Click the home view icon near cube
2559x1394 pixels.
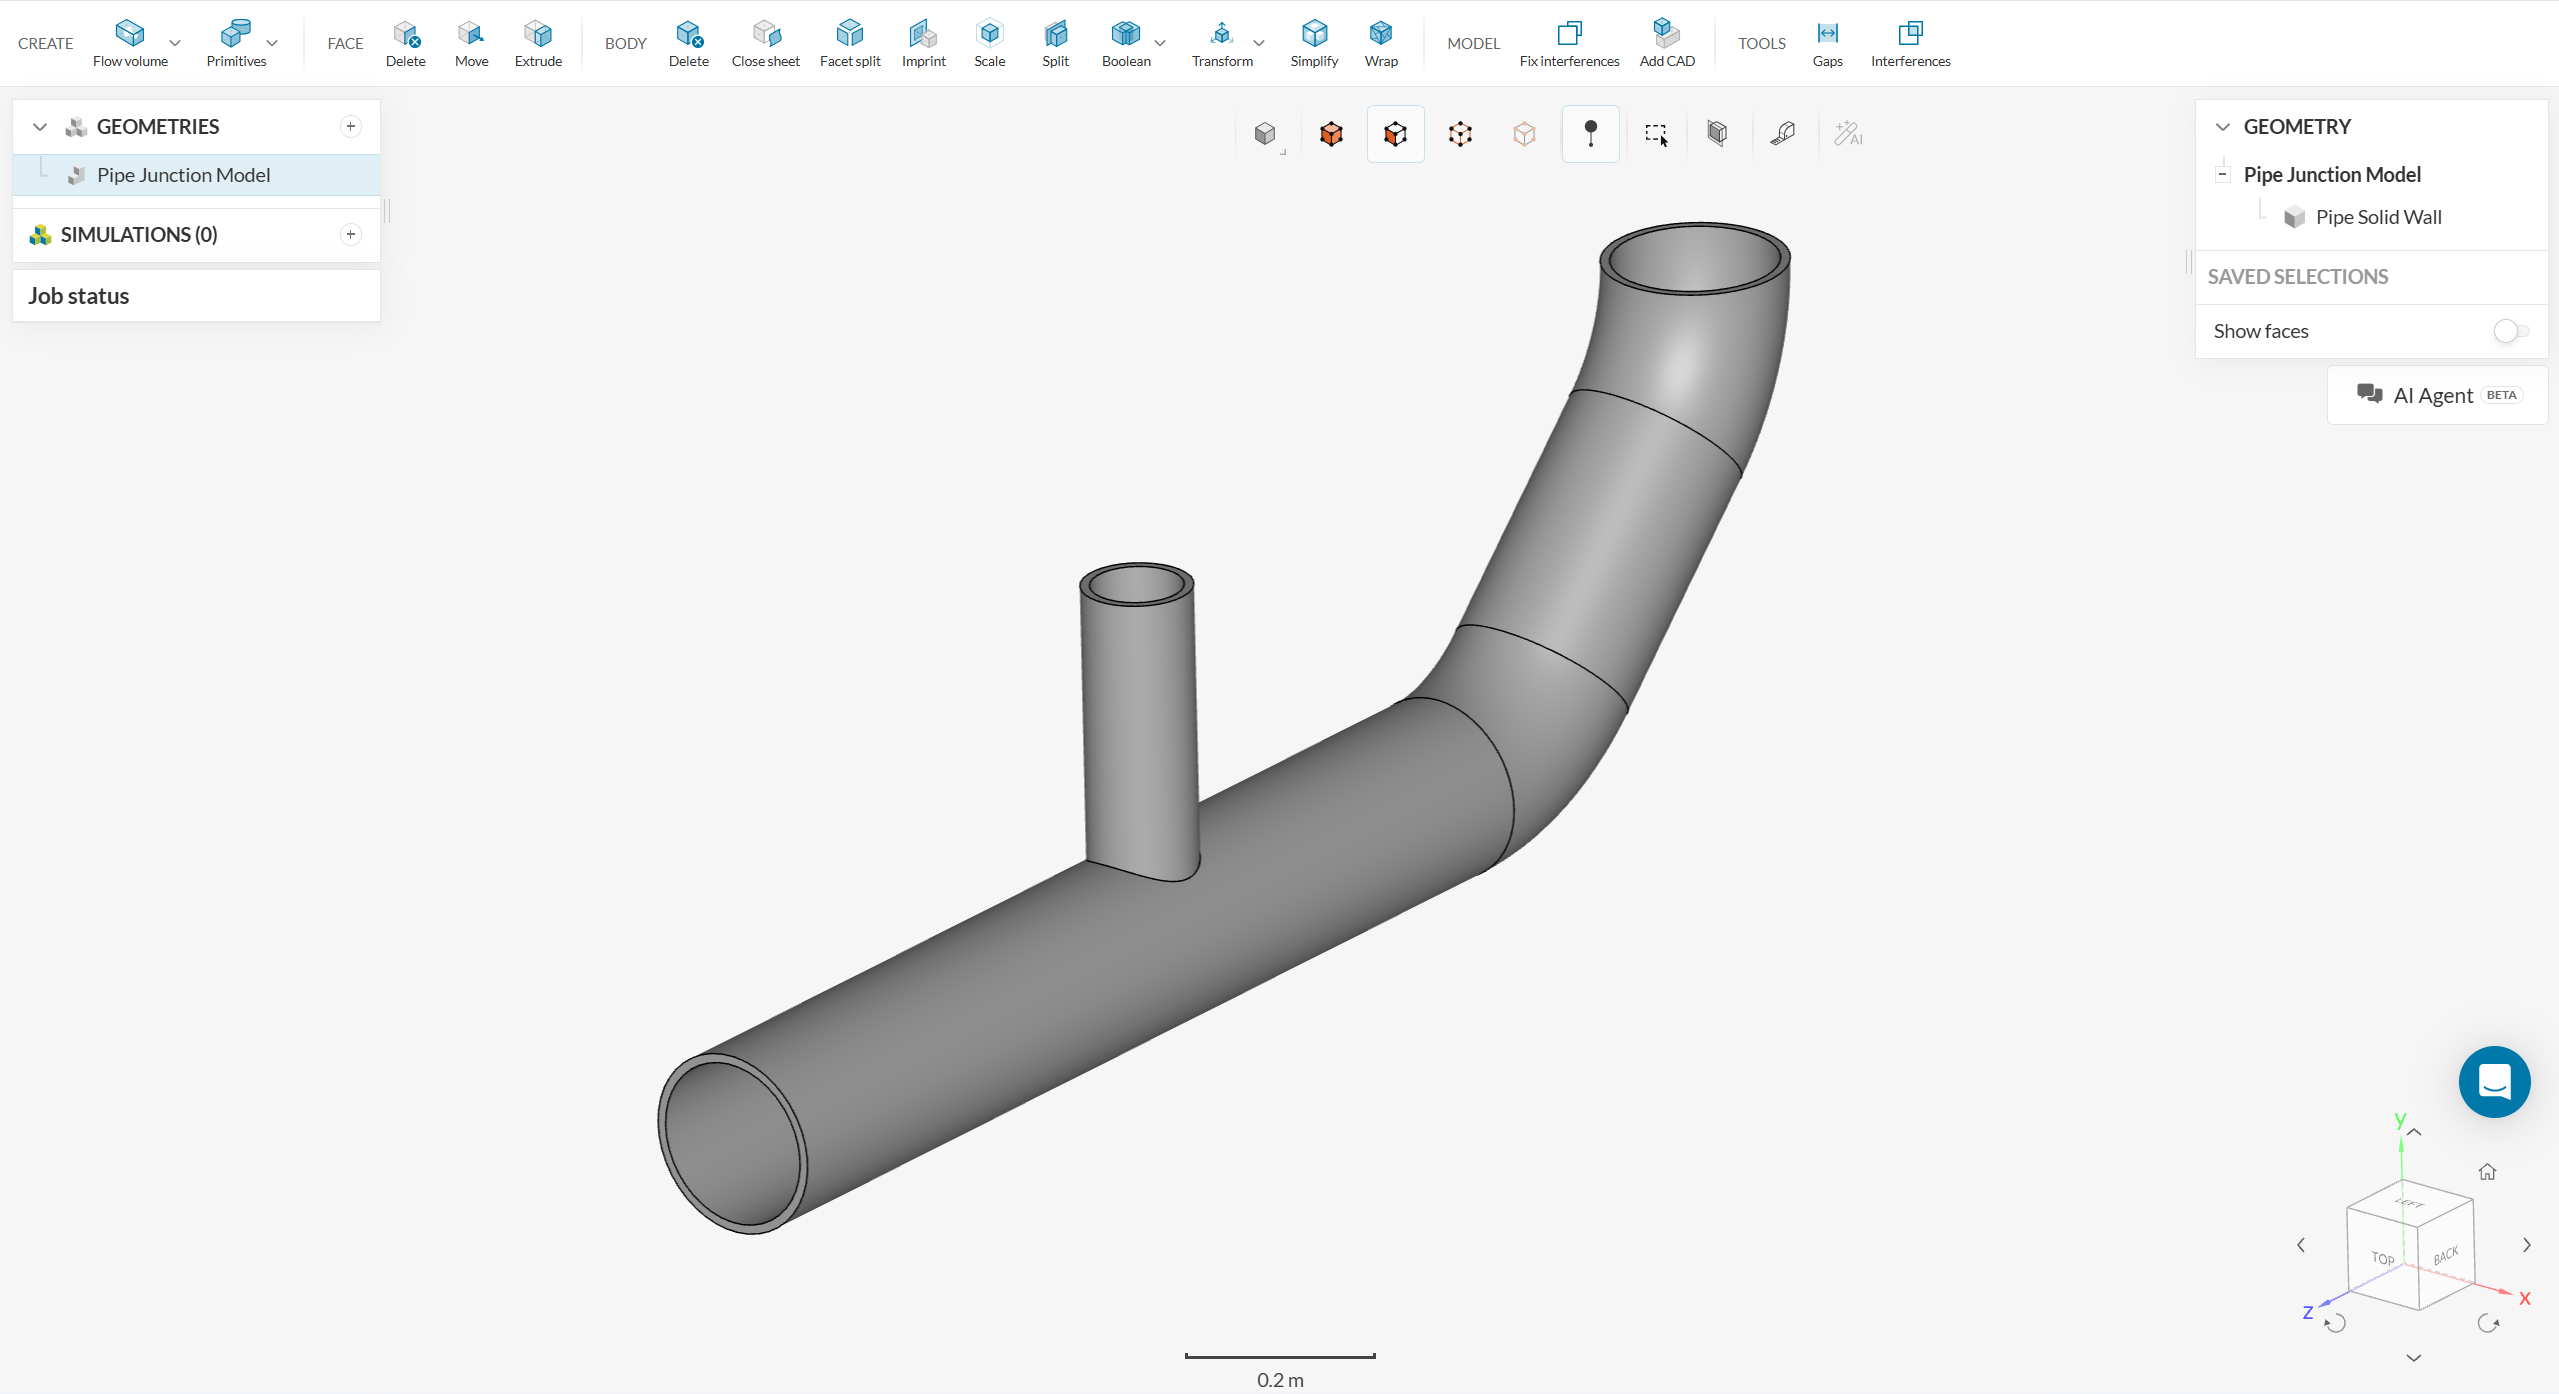2487,1171
